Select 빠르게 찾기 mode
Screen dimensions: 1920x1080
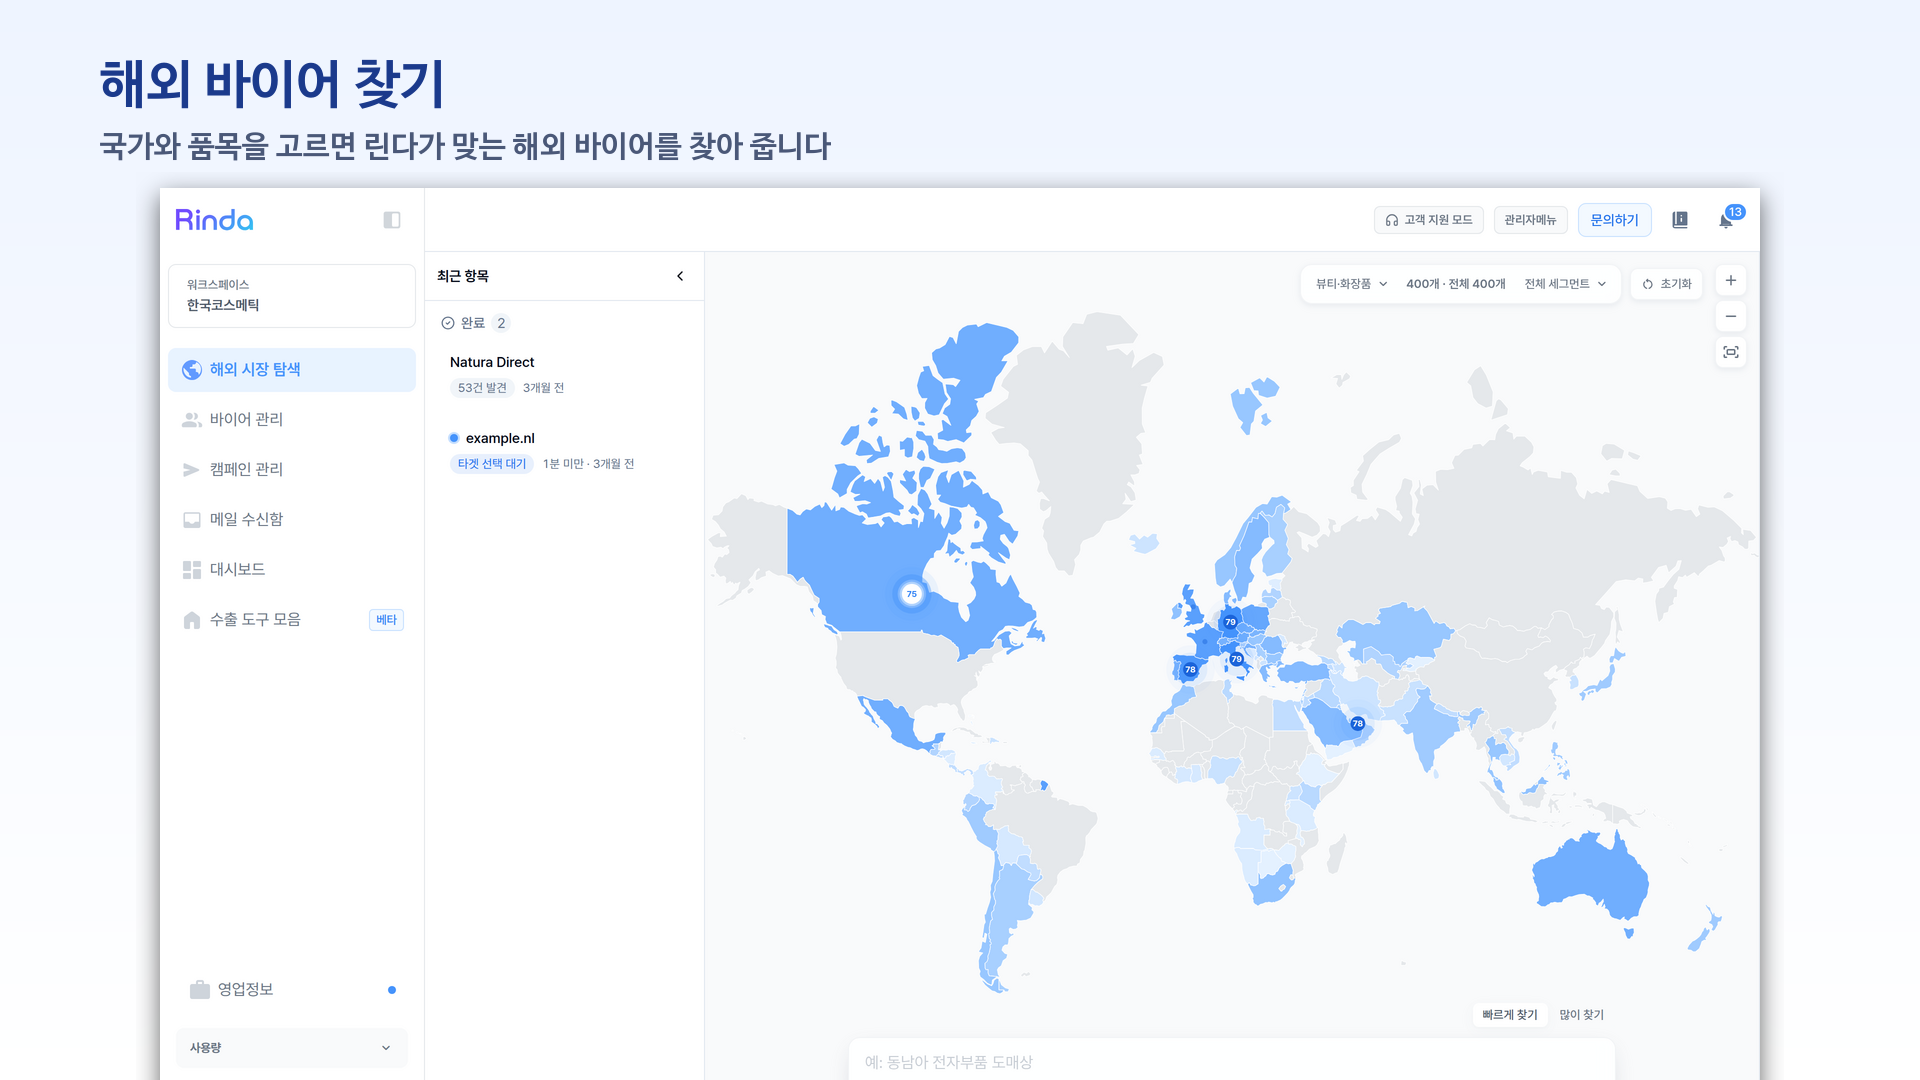[x=1510, y=1015]
